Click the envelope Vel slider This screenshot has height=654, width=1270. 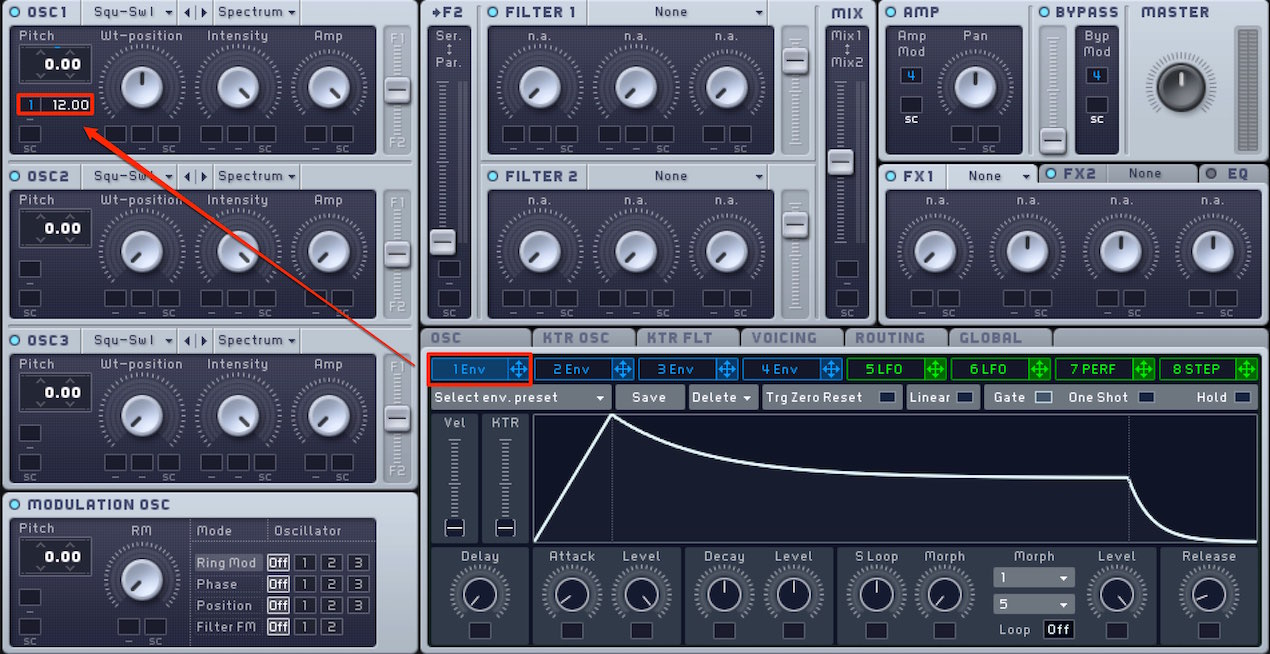pyautogui.click(x=455, y=527)
